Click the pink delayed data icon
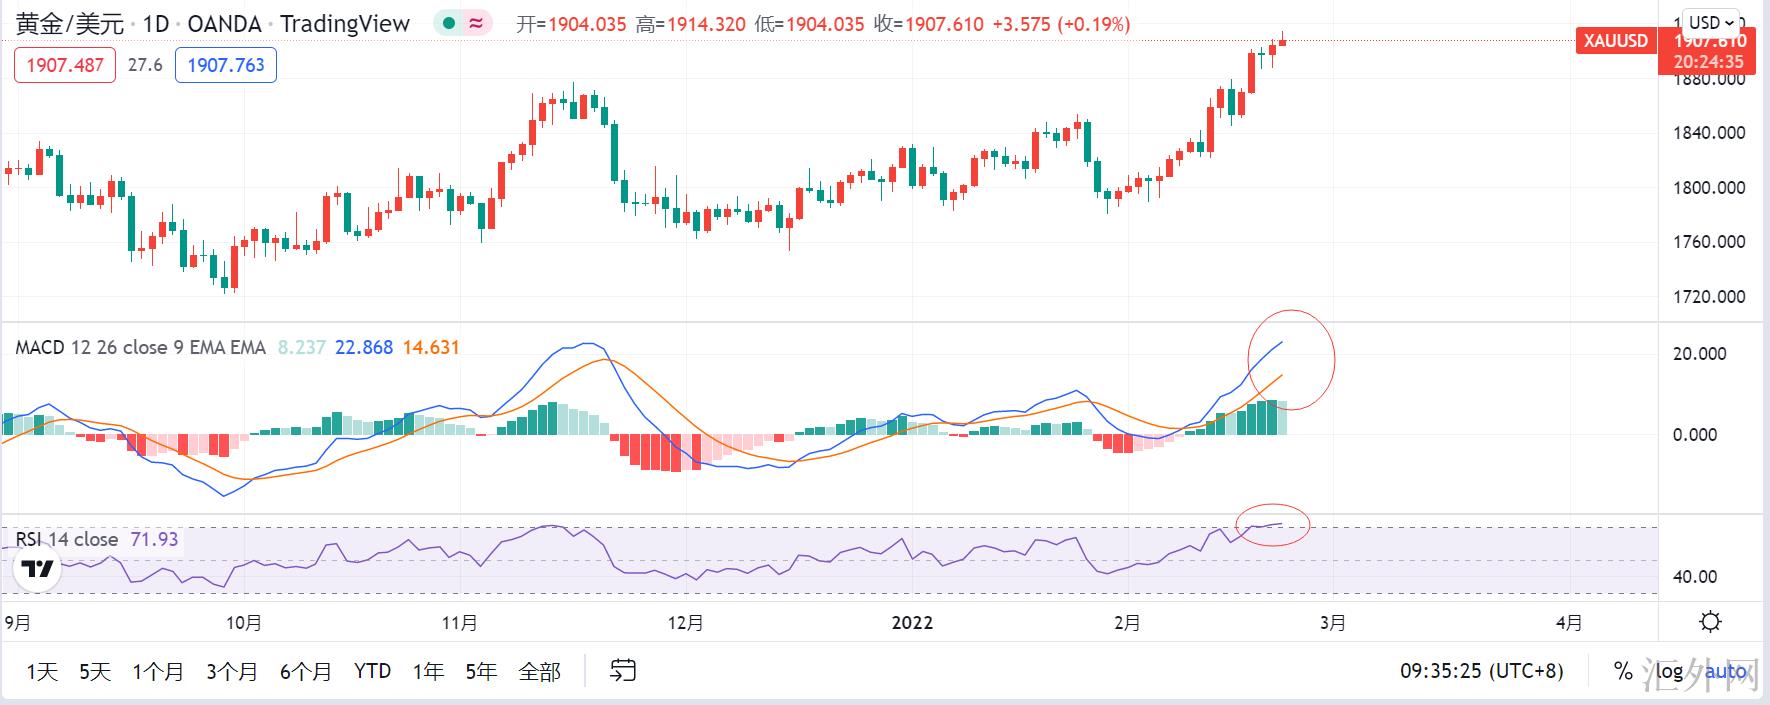This screenshot has height=705, width=1770. pos(477,23)
